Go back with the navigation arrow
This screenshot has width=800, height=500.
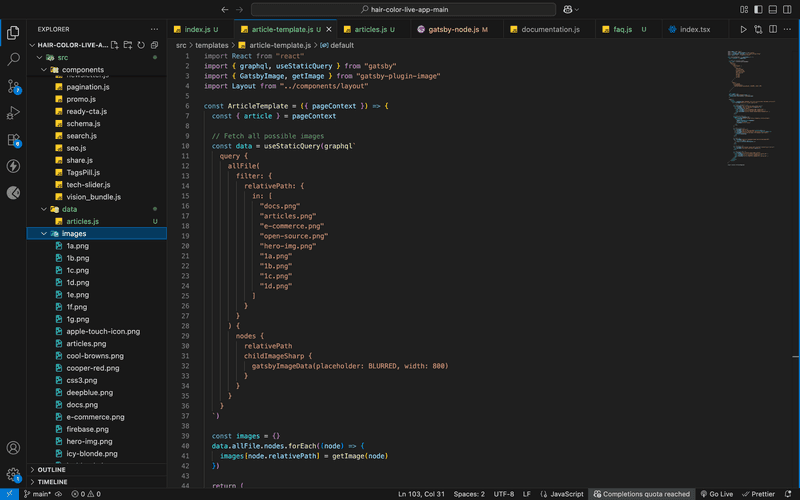[x=225, y=9]
